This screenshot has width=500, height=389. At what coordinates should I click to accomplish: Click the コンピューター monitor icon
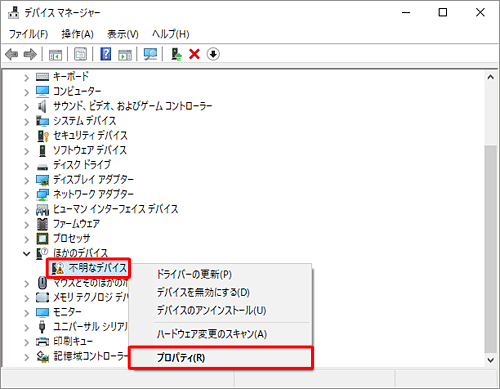pos(42,92)
